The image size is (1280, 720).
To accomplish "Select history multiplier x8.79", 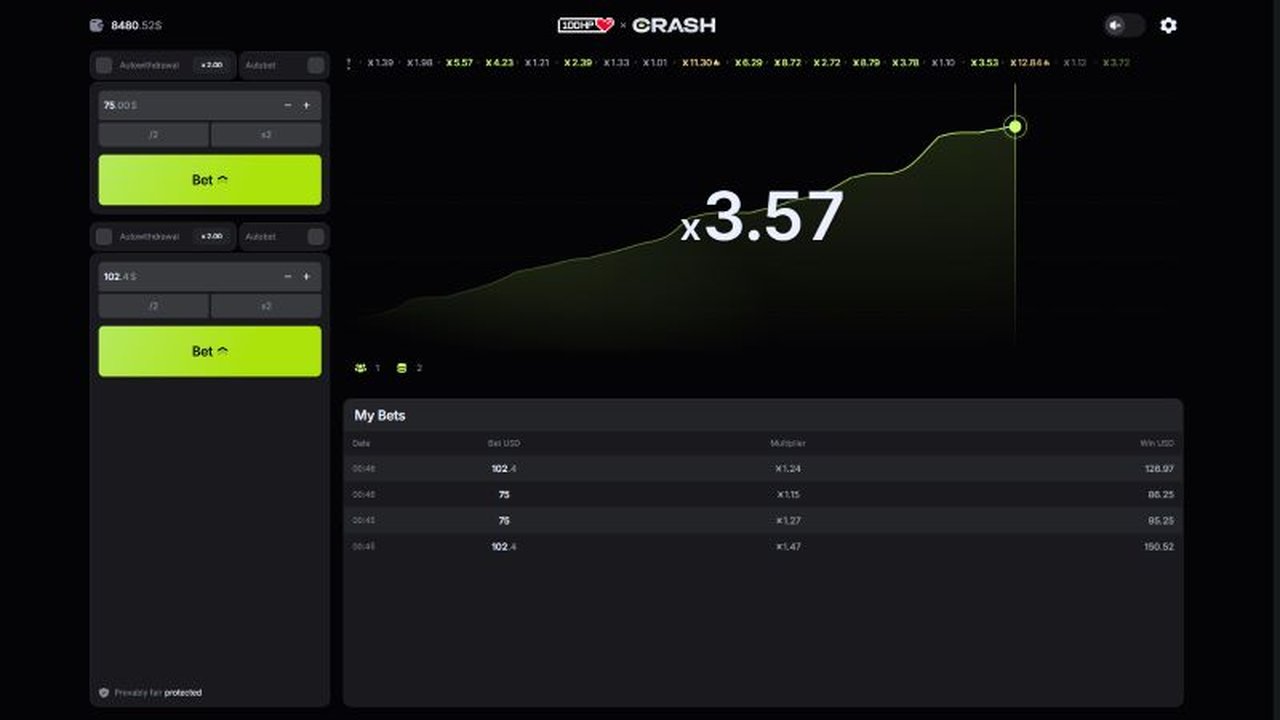I will [866, 63].
